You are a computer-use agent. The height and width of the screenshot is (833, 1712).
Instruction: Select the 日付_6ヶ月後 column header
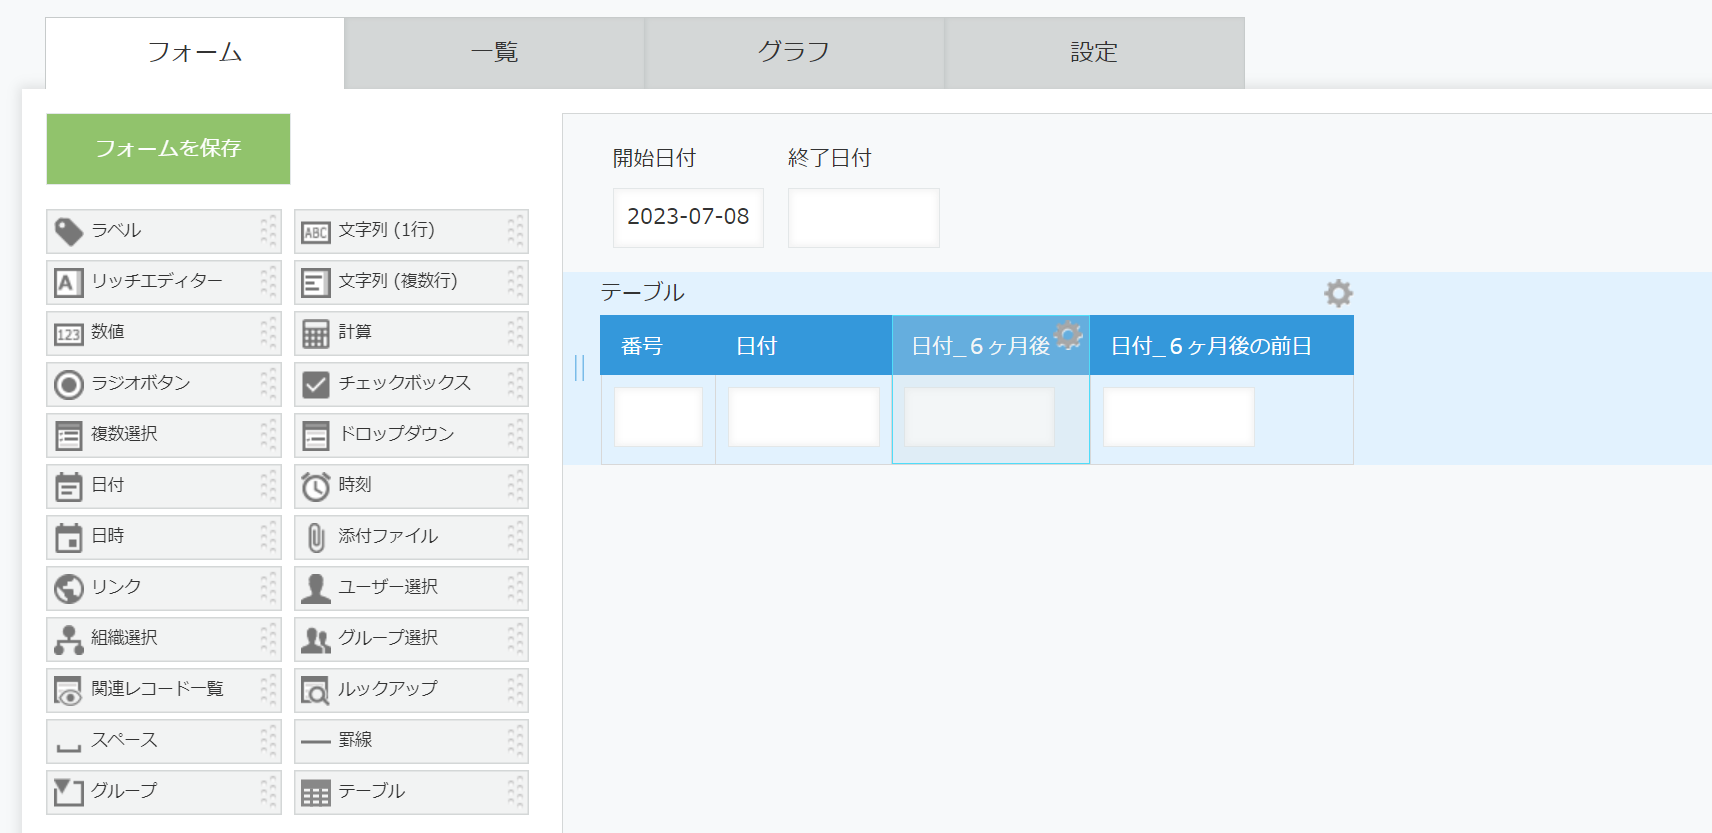point(990,346)
